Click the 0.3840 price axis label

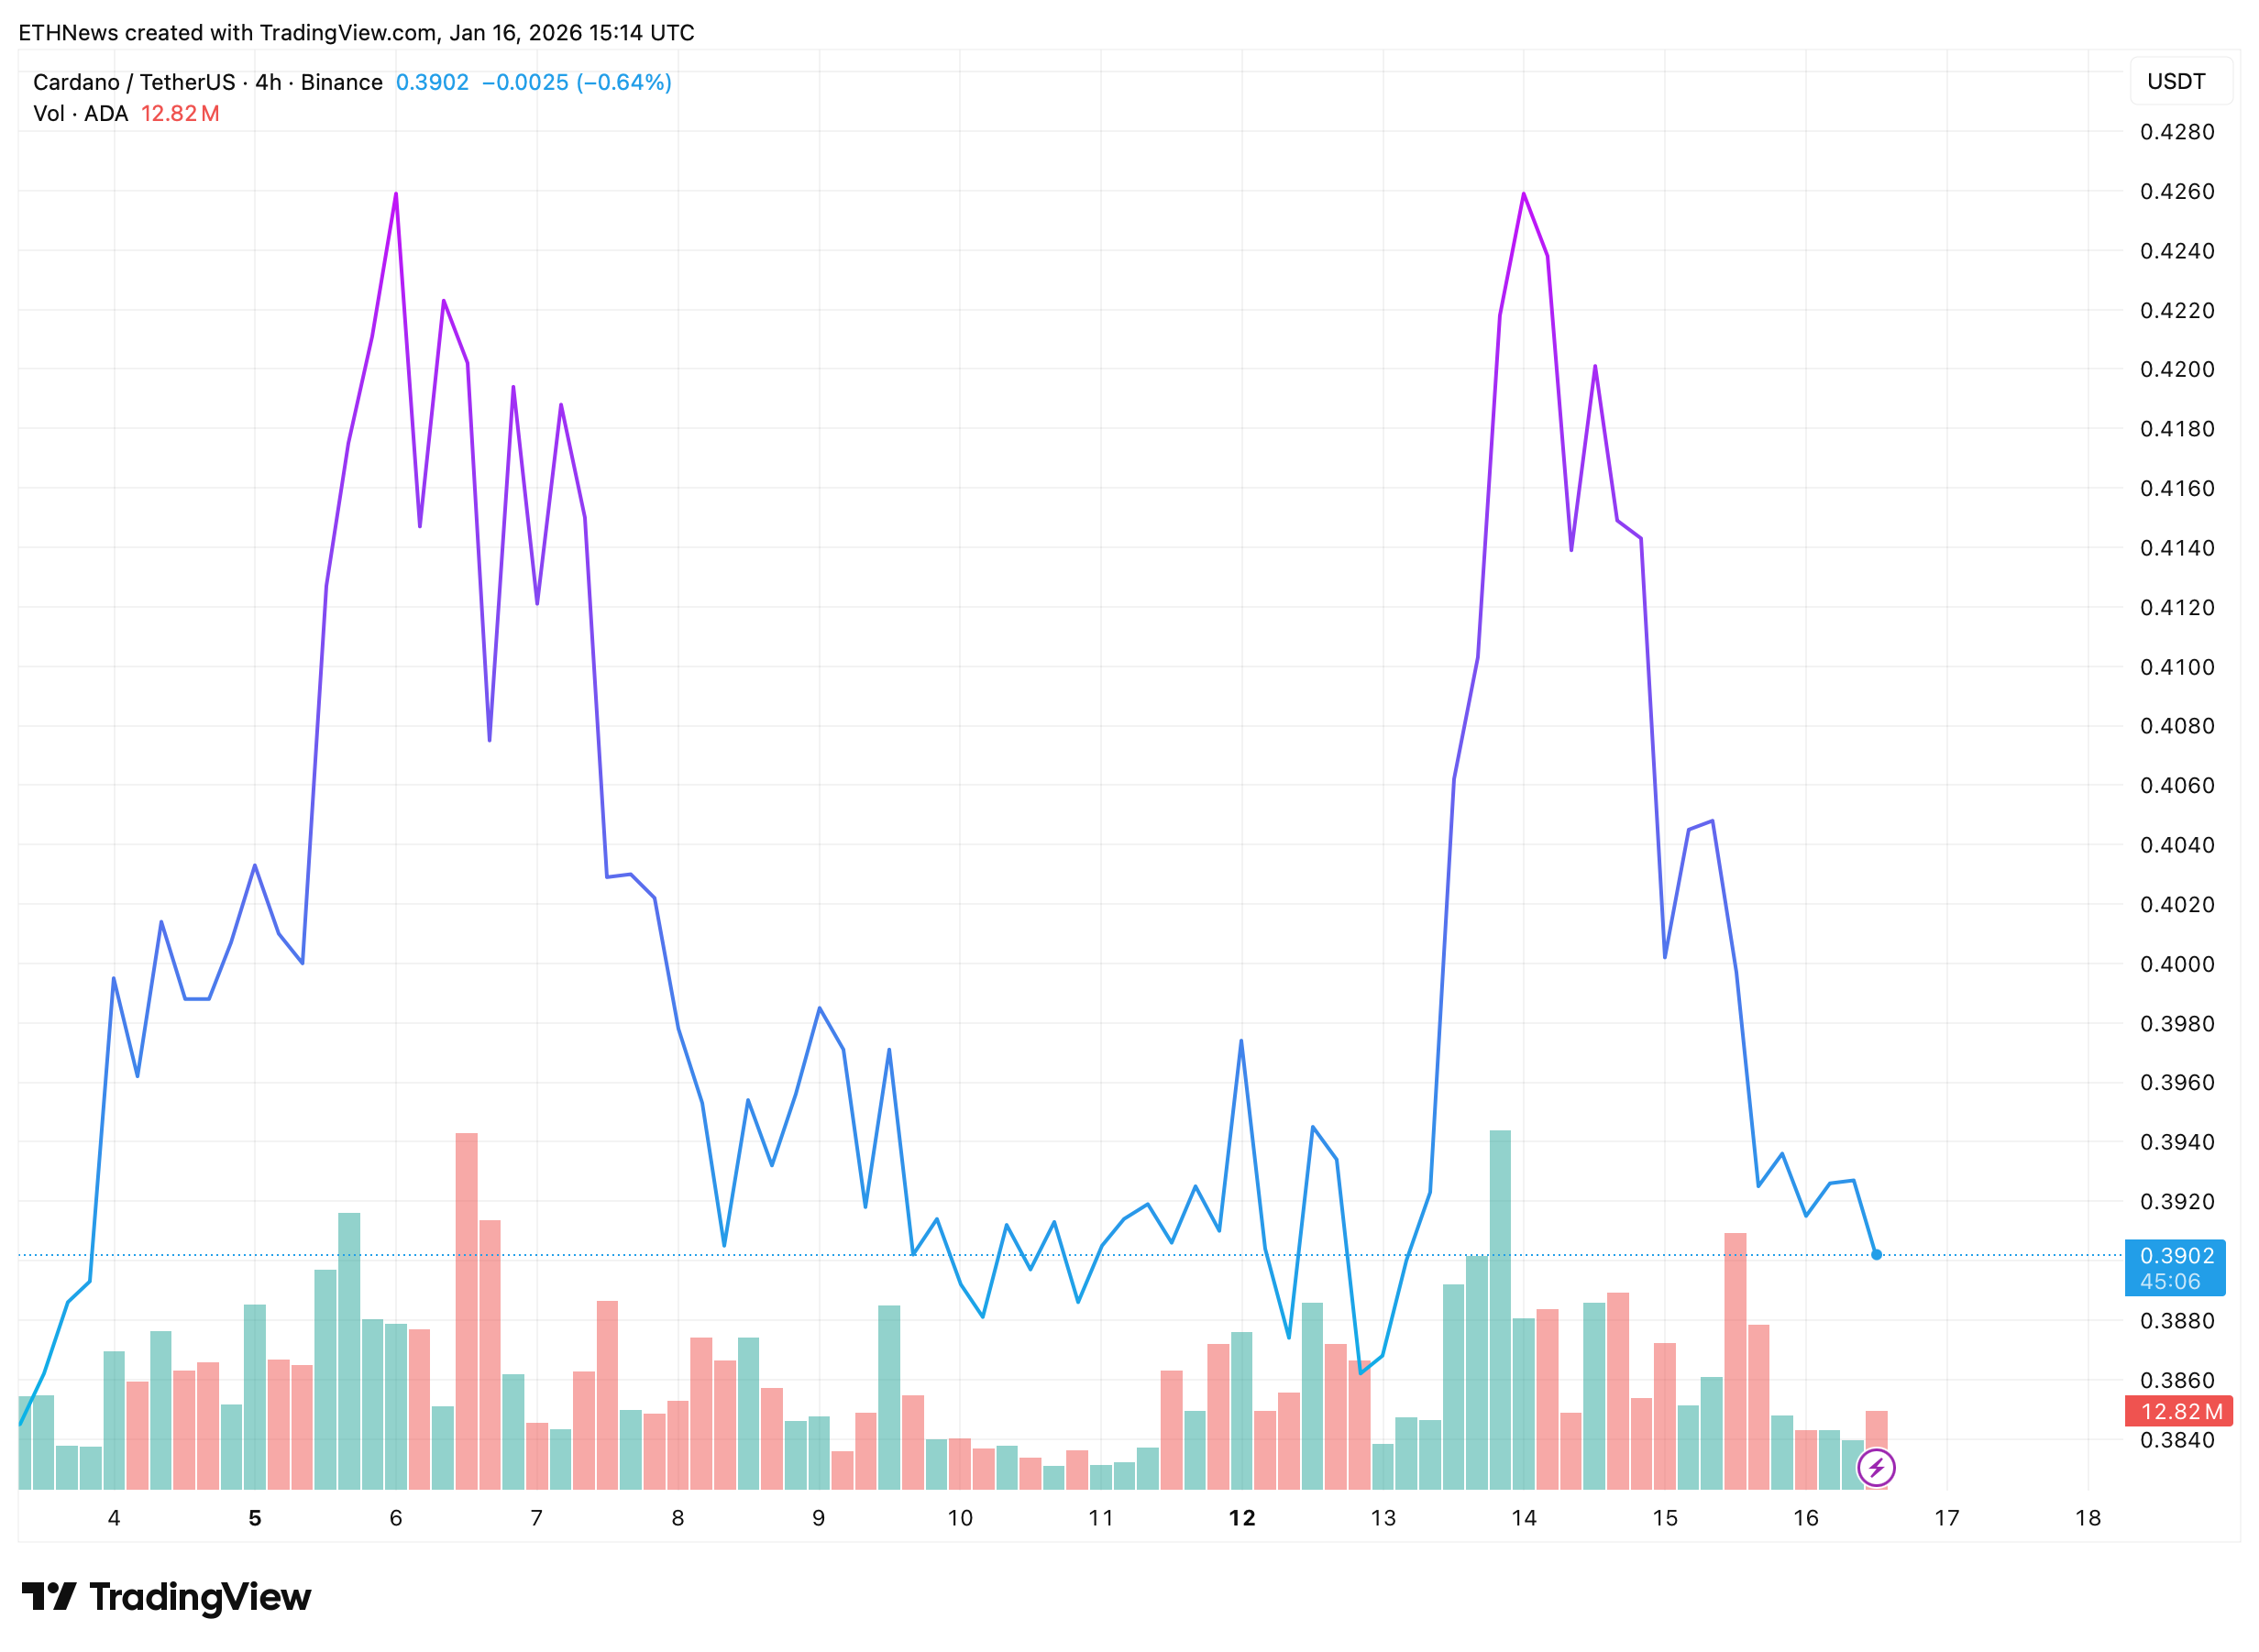[2176, 1440]
